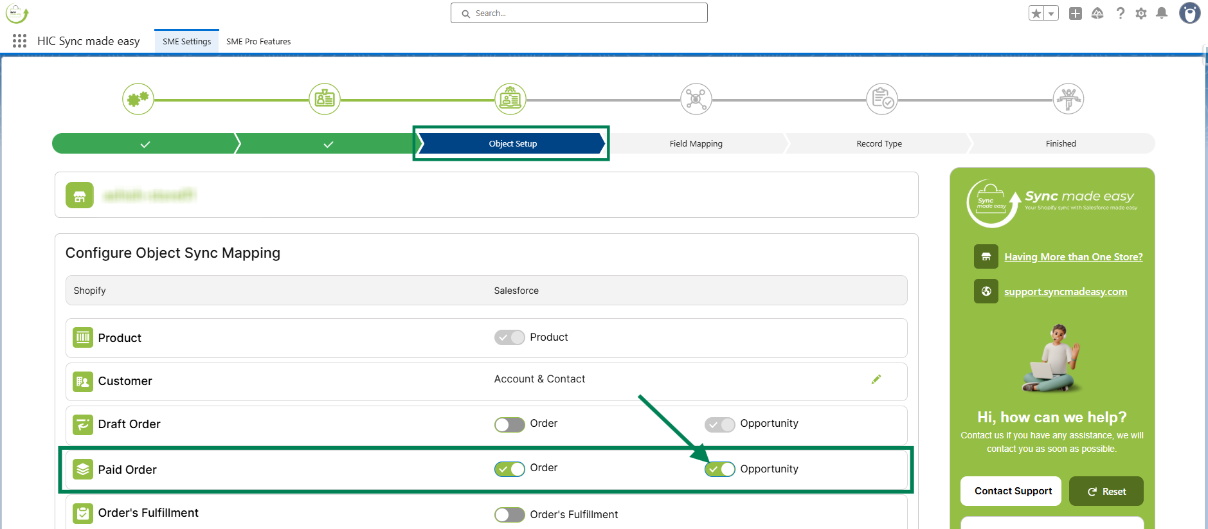This screenshot has height=529, width=1208.
Task: Click the Shopify column header
Action: 90,290
